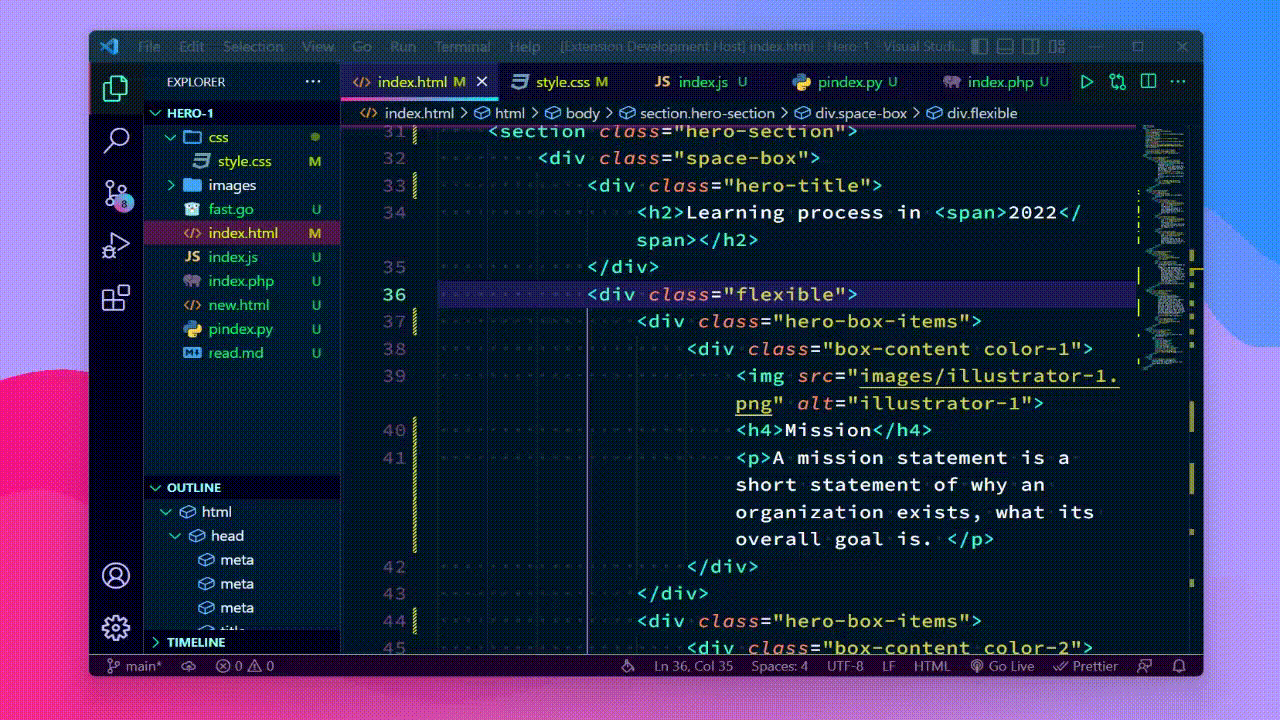Open the Run and Debug view
Screen dimensions: 1280x720
point(116,246)
